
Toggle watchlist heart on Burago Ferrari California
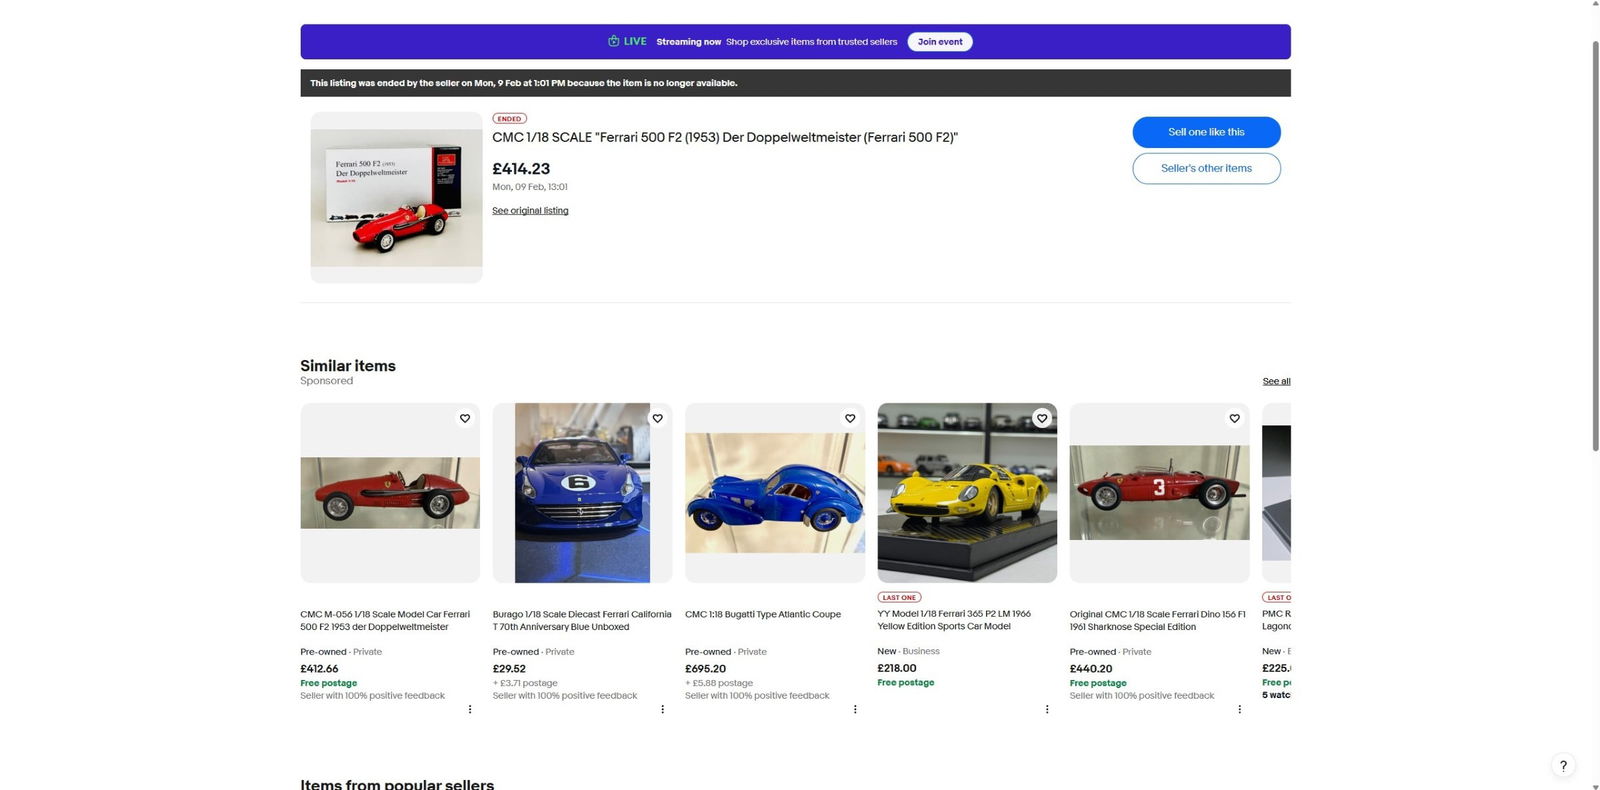[x=657, y=418]
